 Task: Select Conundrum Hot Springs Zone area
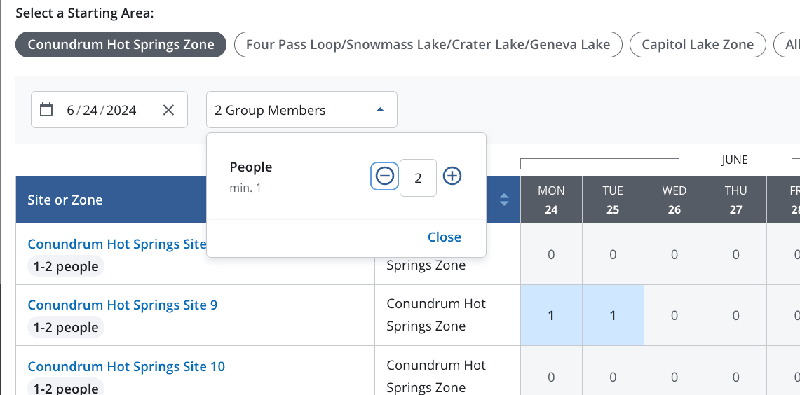tap(120, 44)
